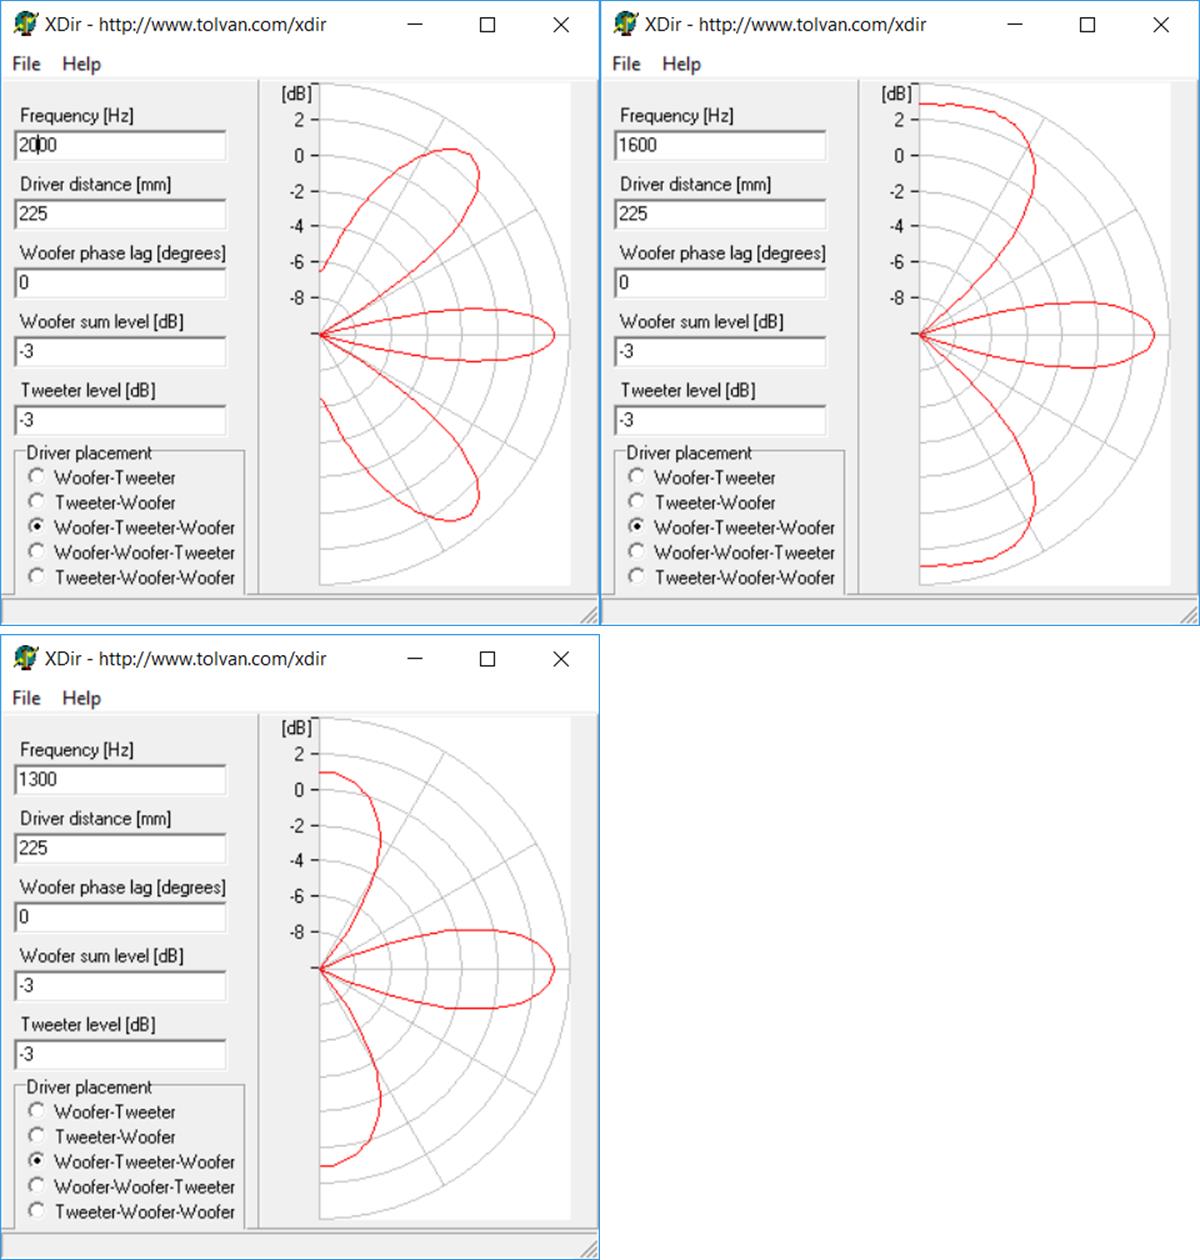Click [dB] axis label in 1600 Hz plot
The width and height of the screenshot is (1200, 1260).
pyautogui.click(x=897, y=94)
